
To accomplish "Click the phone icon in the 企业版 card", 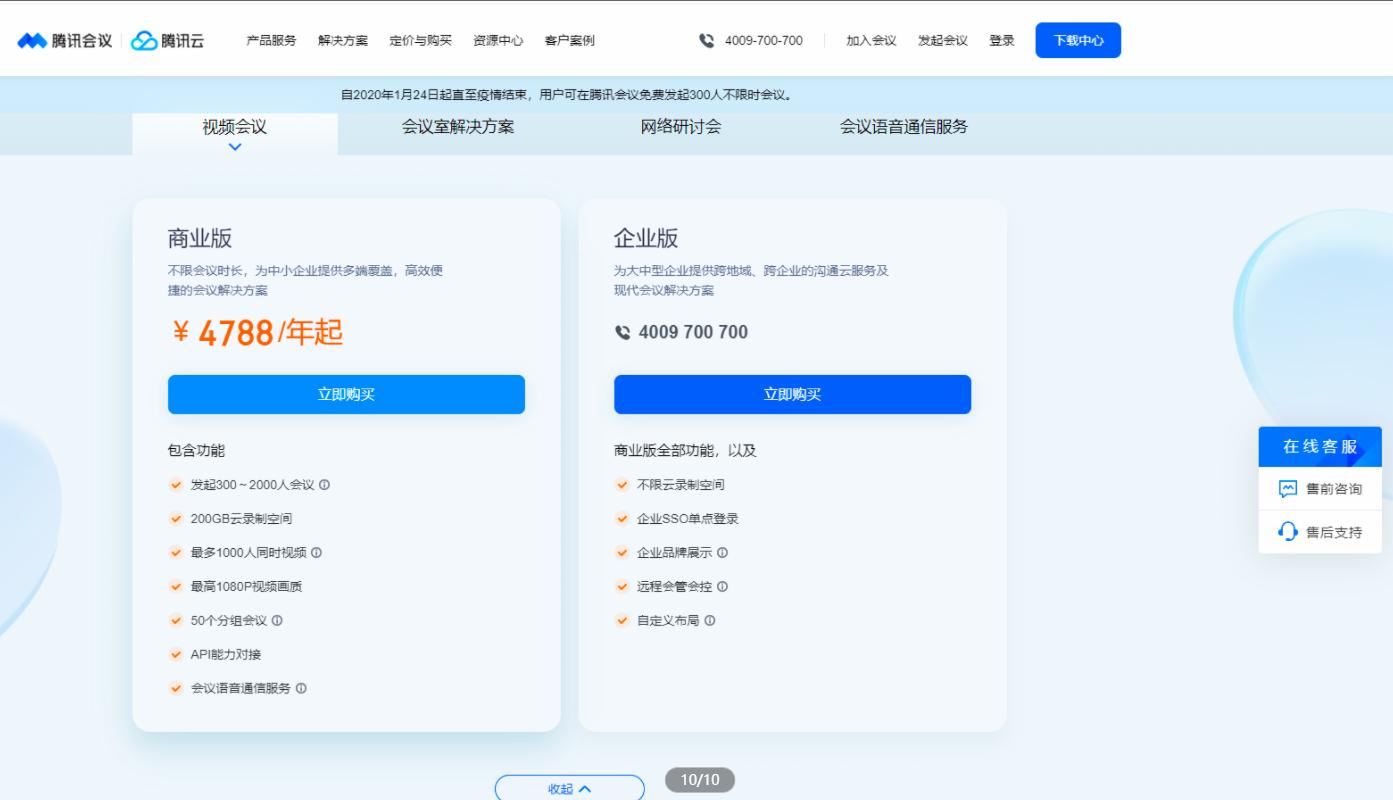I will [621, 332].
